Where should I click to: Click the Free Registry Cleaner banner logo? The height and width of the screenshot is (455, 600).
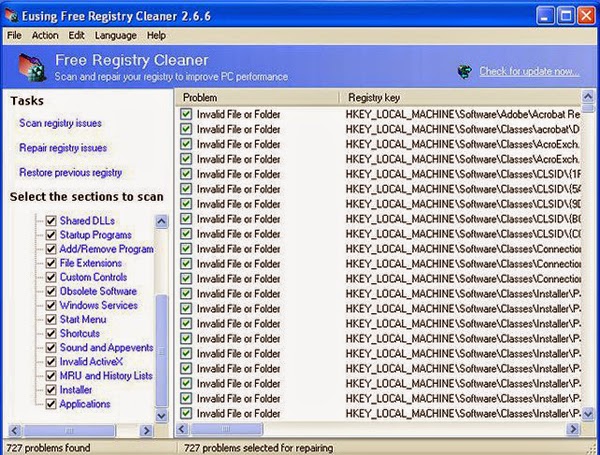pyautogui.click(x=32, y=67)
